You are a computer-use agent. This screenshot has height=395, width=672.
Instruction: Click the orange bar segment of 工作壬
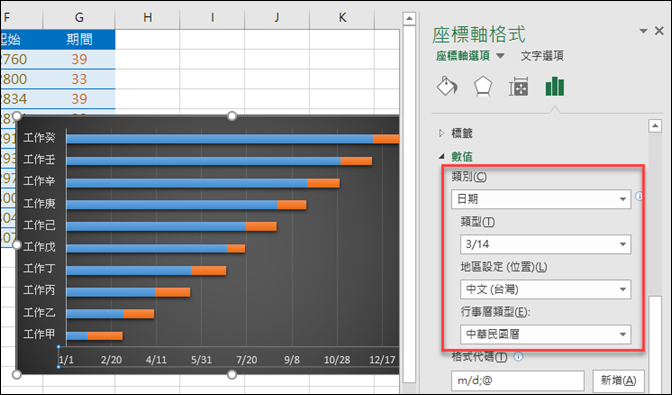(356, 161)
